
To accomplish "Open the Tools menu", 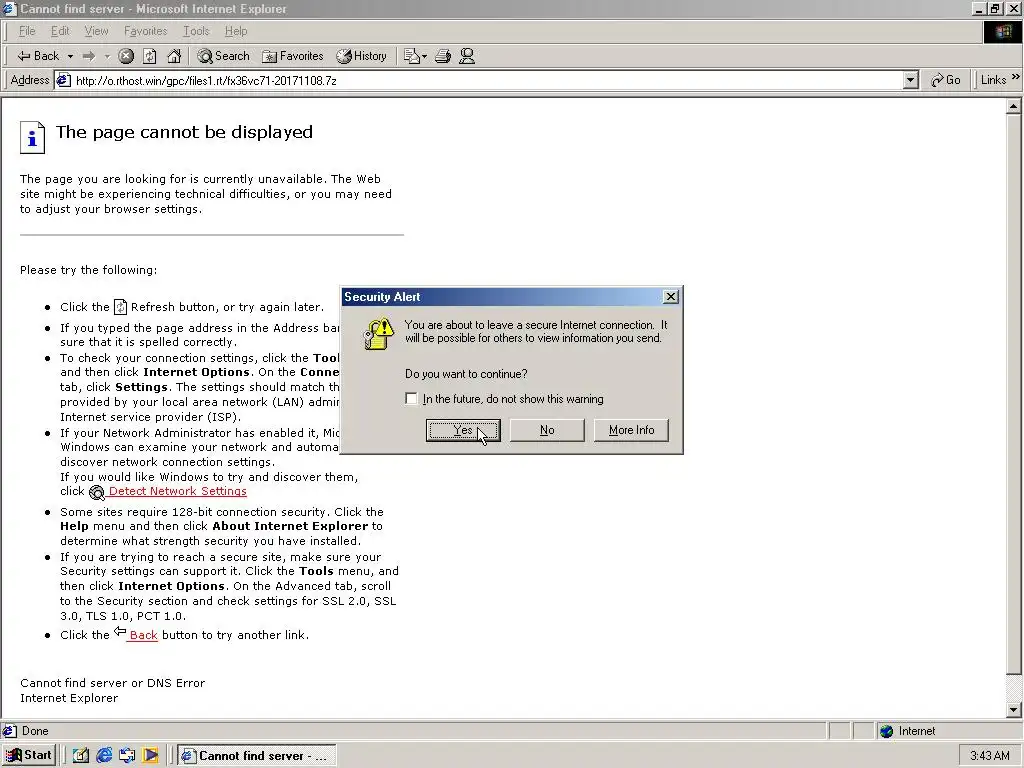I will click(196, 31).
